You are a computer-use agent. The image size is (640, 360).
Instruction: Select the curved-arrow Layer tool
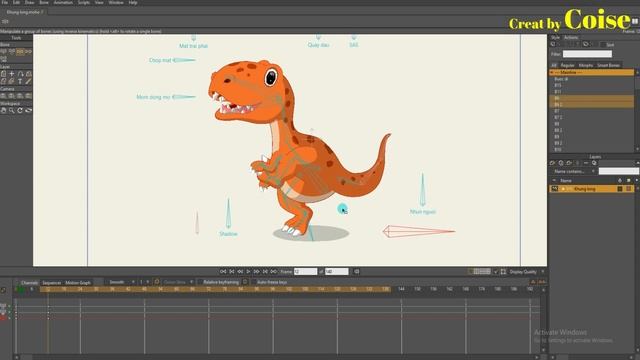20,74
